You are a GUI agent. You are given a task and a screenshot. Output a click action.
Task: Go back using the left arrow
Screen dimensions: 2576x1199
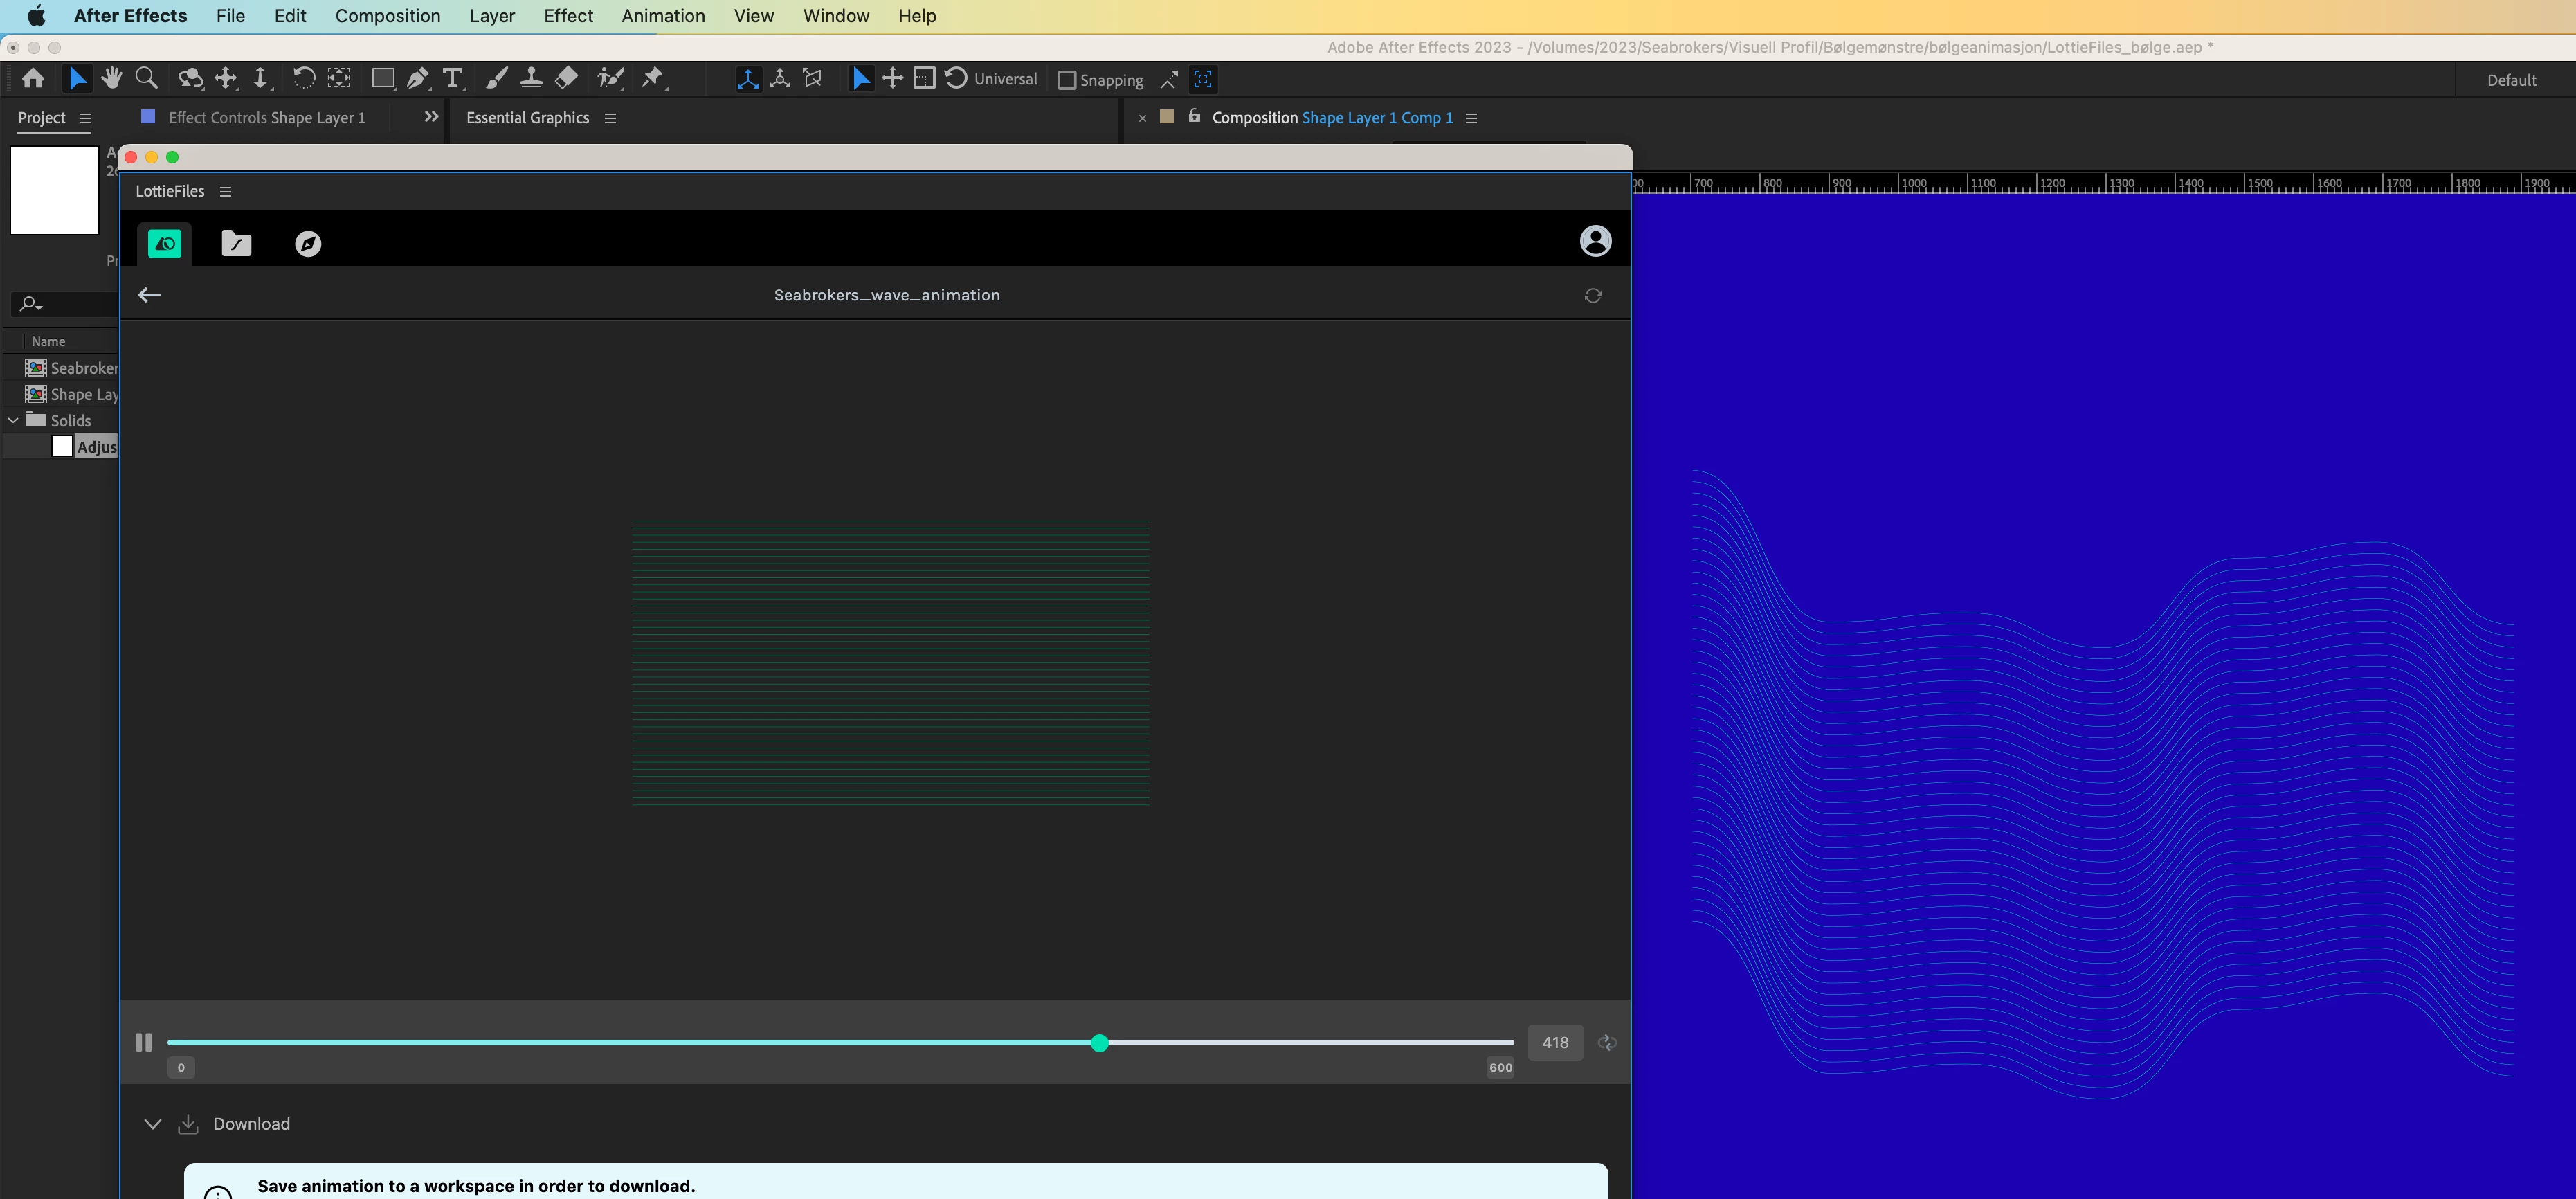[x=149, y=295]
